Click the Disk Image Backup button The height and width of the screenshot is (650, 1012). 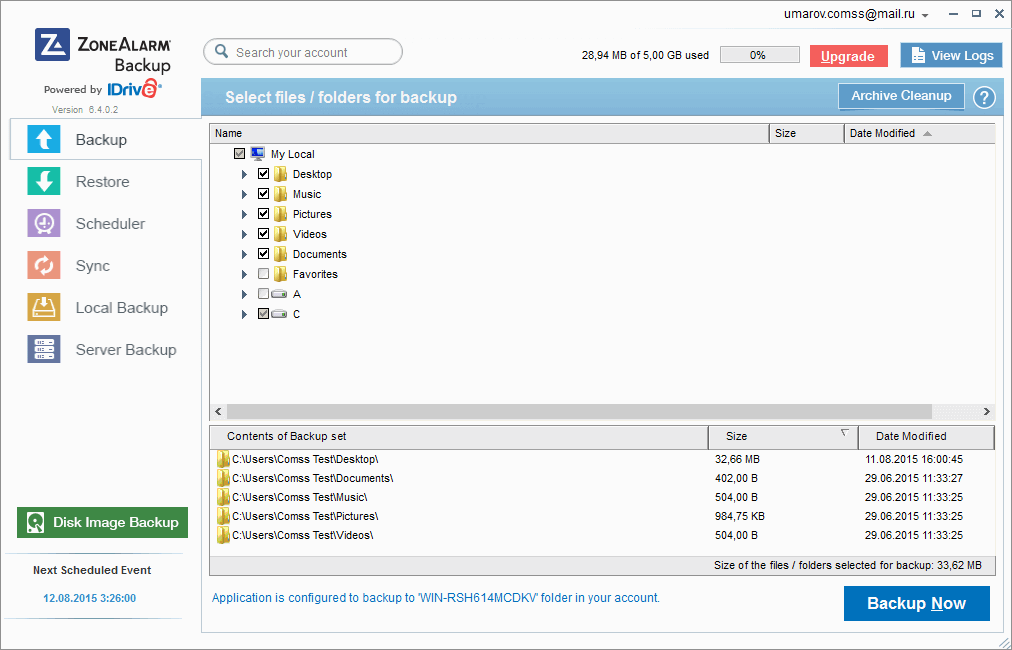click(x=103, y=522)
